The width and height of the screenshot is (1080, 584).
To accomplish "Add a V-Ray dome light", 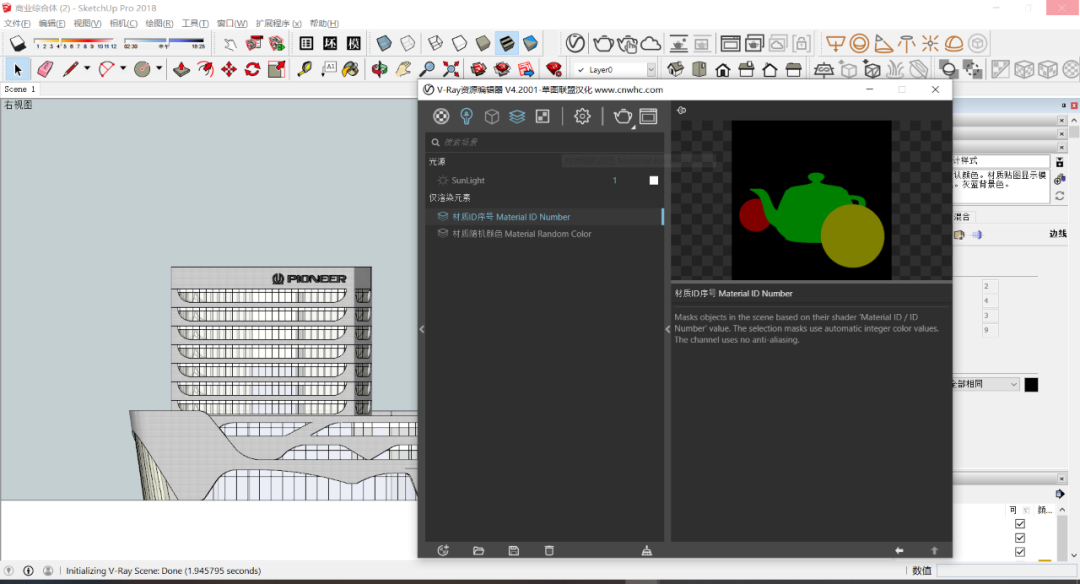I will coord(954,44).
